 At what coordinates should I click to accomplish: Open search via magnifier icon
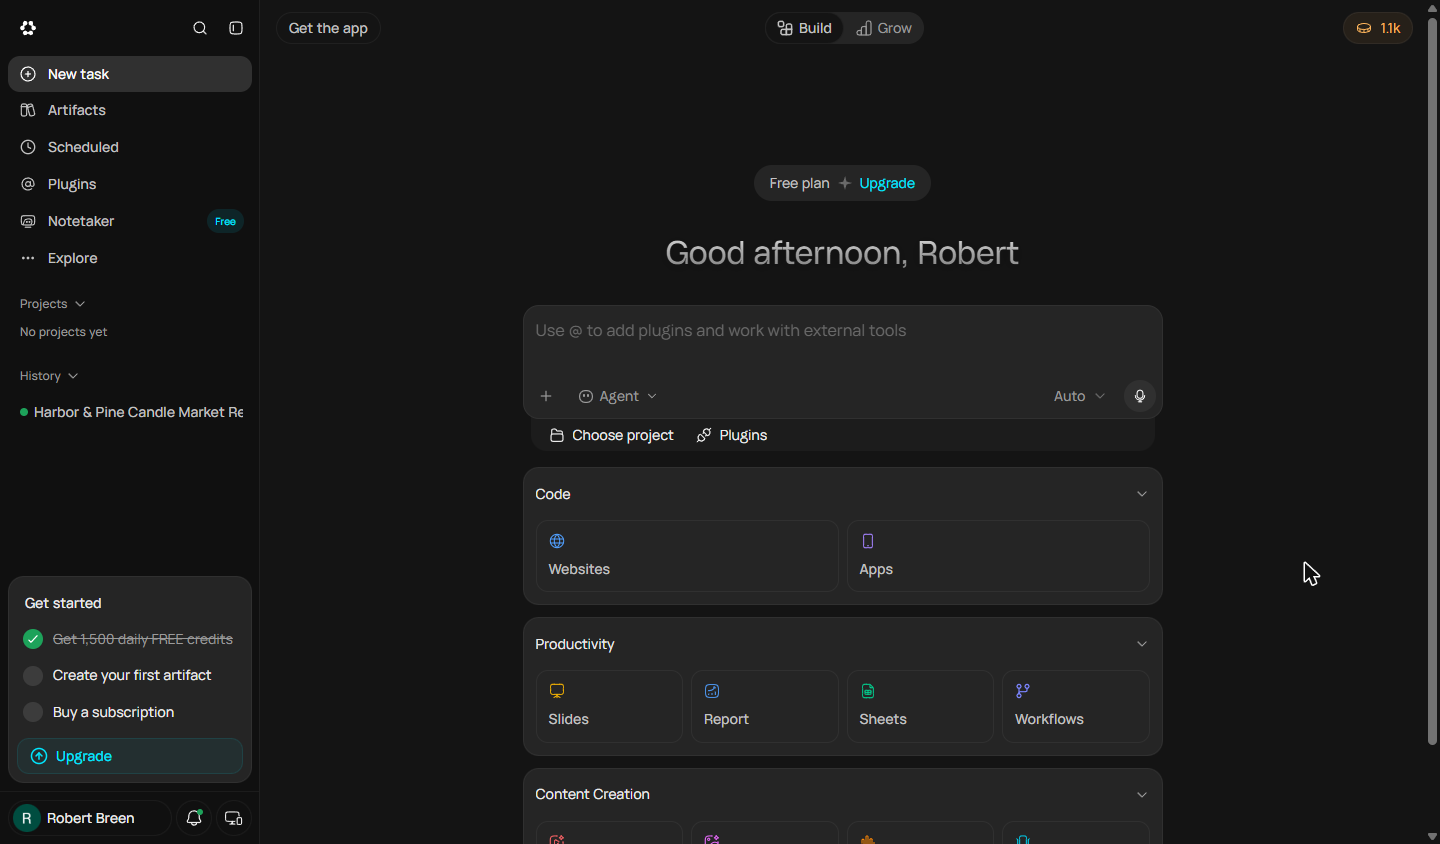[200, 28]
